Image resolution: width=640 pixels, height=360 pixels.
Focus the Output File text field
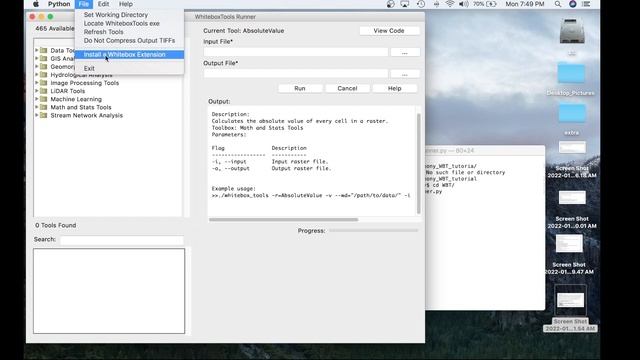[296, 74]
